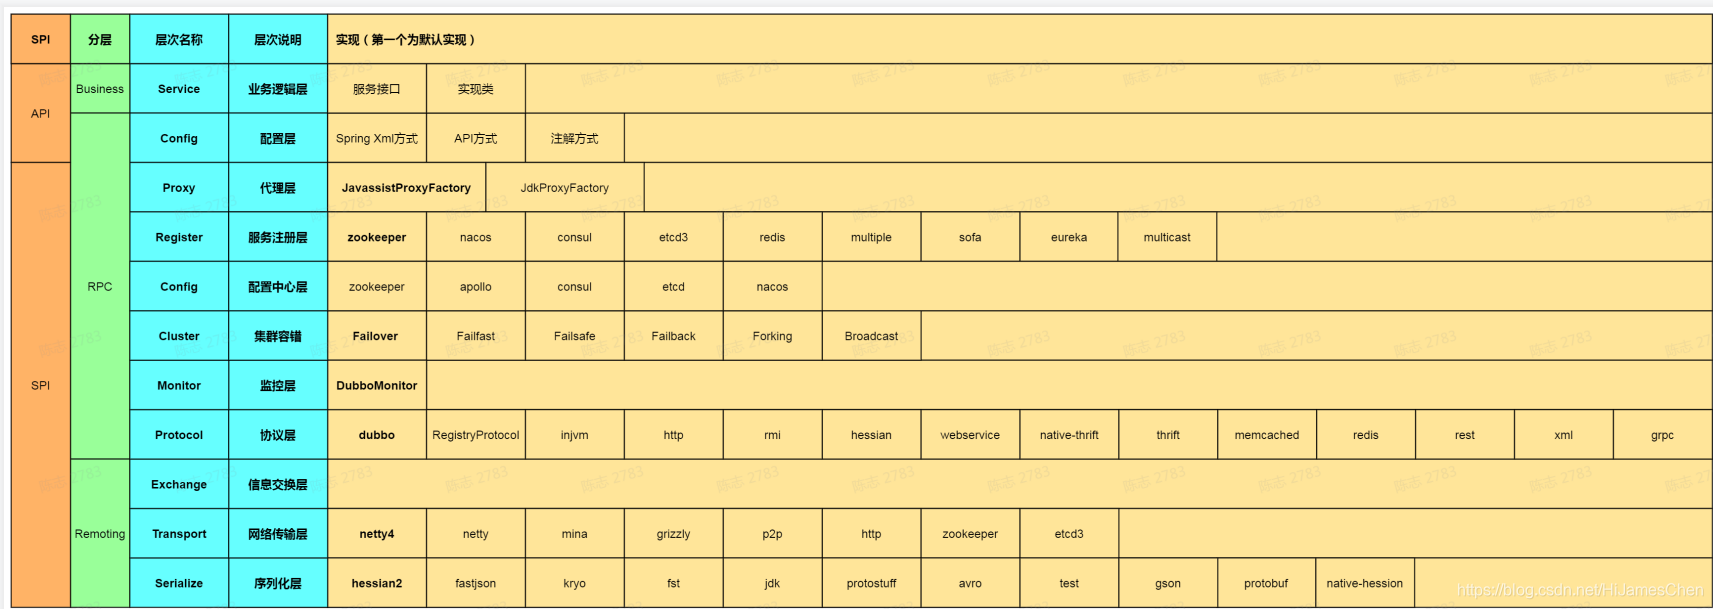
Task: Select the Failover cell
Action: tap(377, 337)
